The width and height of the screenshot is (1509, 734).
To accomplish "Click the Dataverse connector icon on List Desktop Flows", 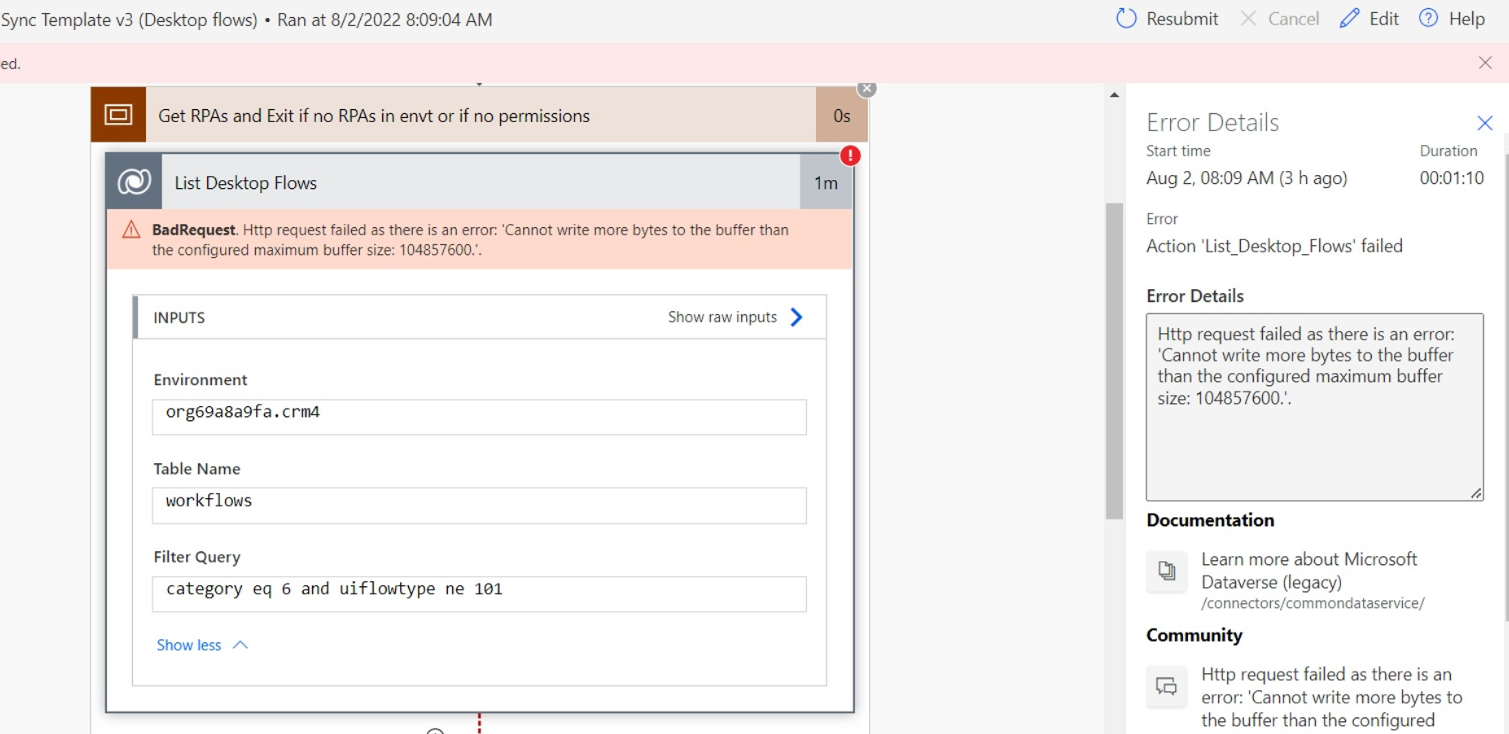I will 133,181.
